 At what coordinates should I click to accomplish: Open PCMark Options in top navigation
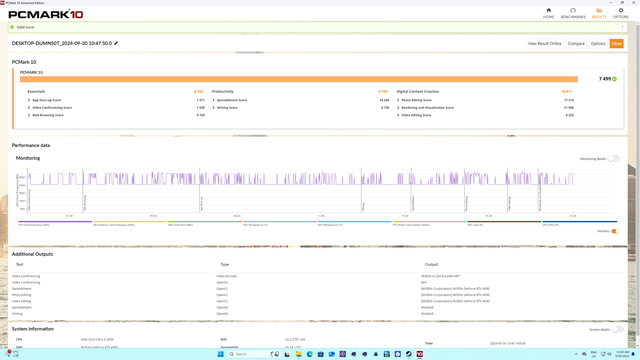point(620,13)
